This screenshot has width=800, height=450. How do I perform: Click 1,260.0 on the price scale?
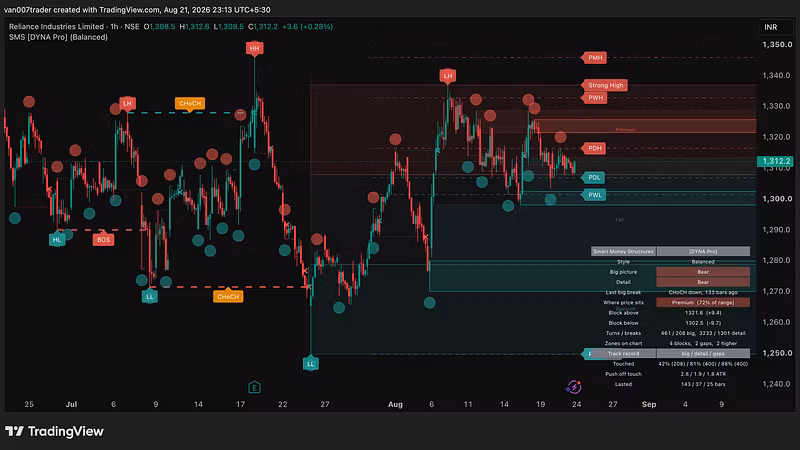(x=777, y=322)
